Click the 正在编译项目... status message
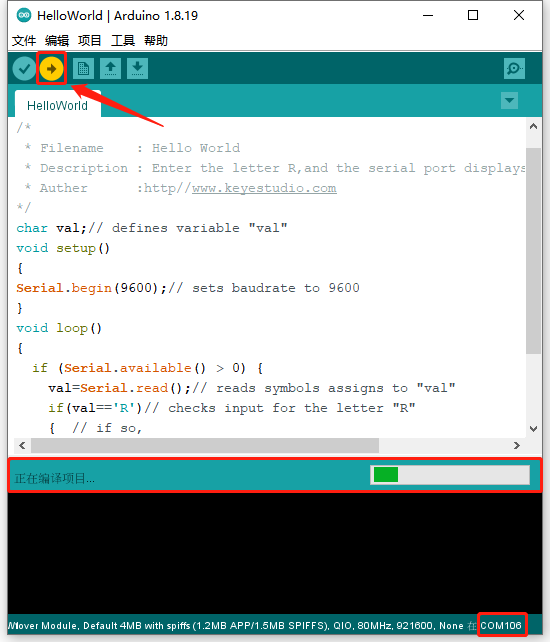Viewport: 550px width, 642px height. (x=54, y=478)
